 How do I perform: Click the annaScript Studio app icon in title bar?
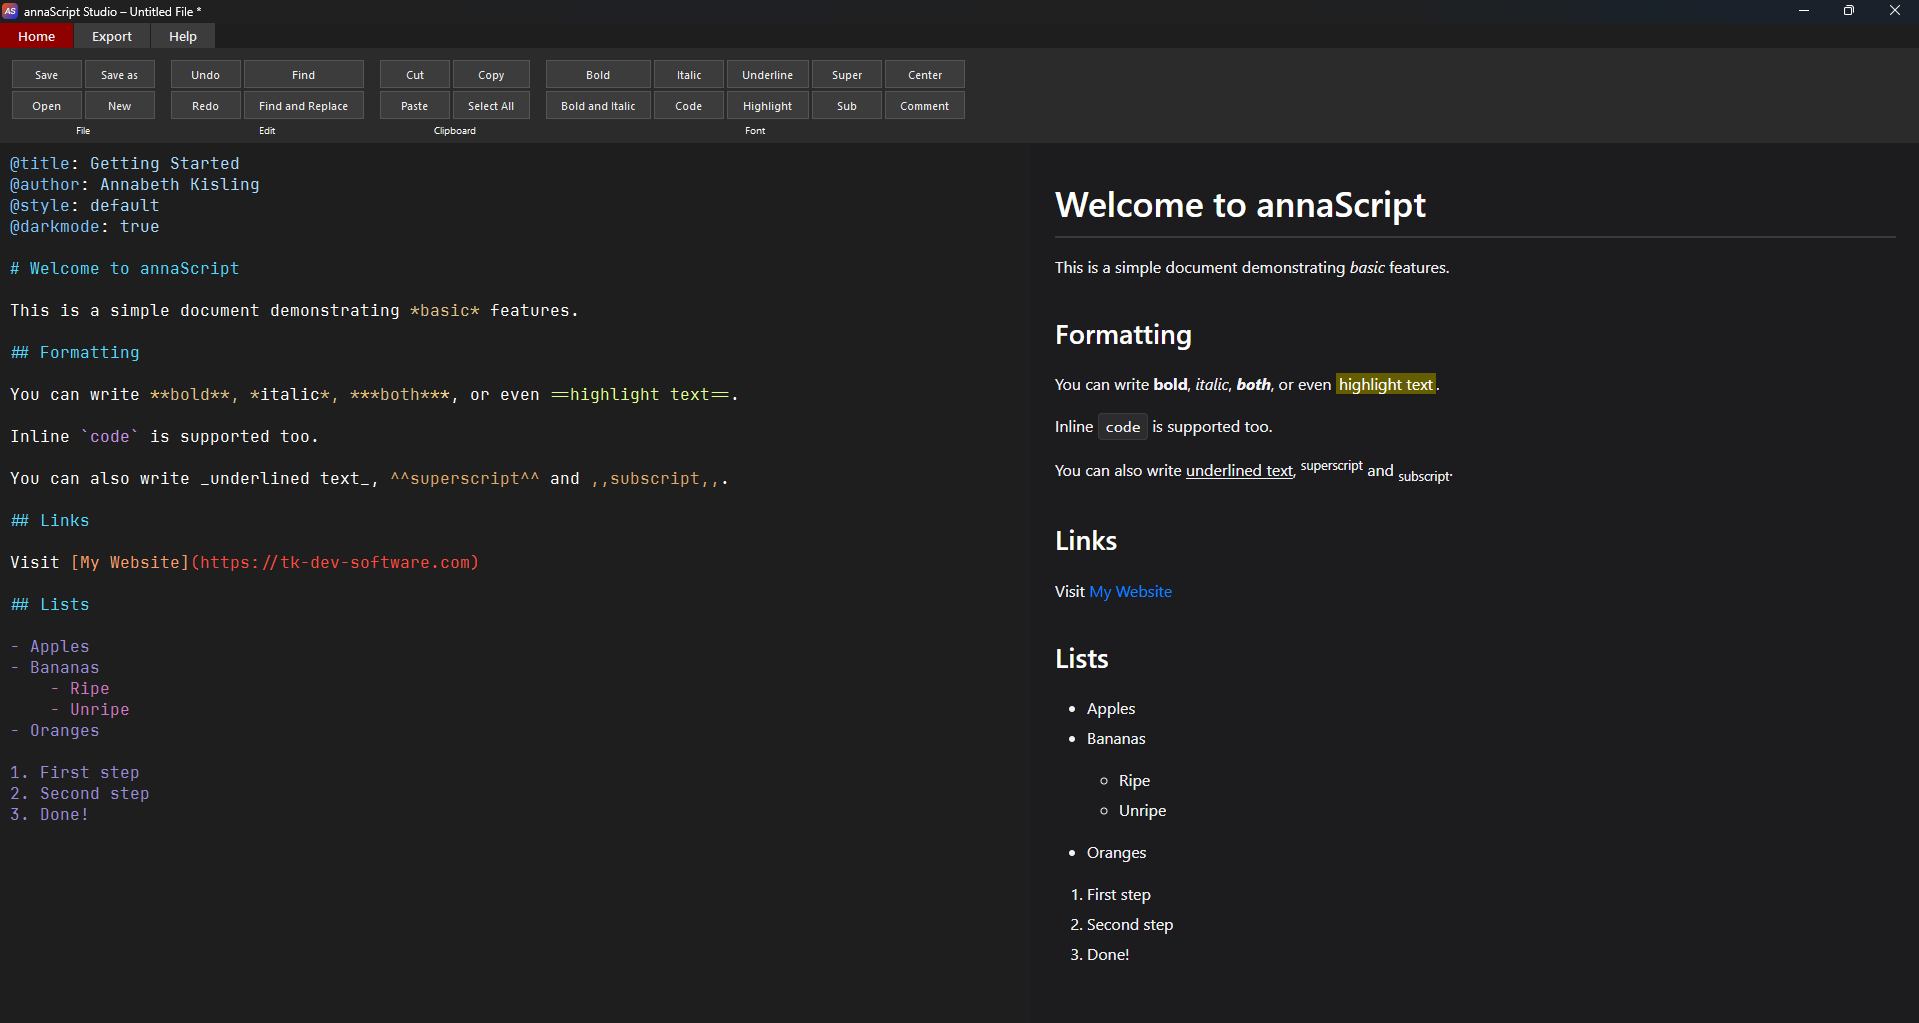point(10,11)
